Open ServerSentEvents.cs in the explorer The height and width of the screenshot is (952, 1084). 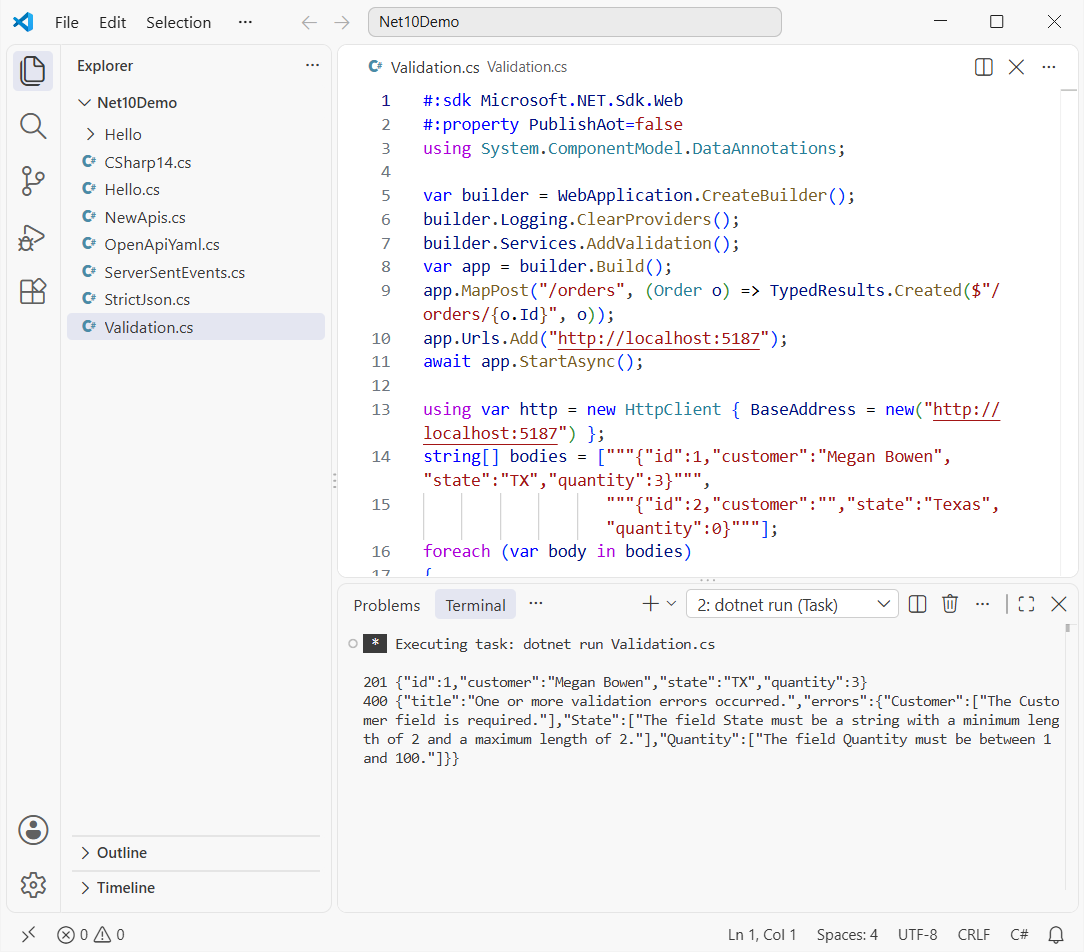(x=196, y=272)
